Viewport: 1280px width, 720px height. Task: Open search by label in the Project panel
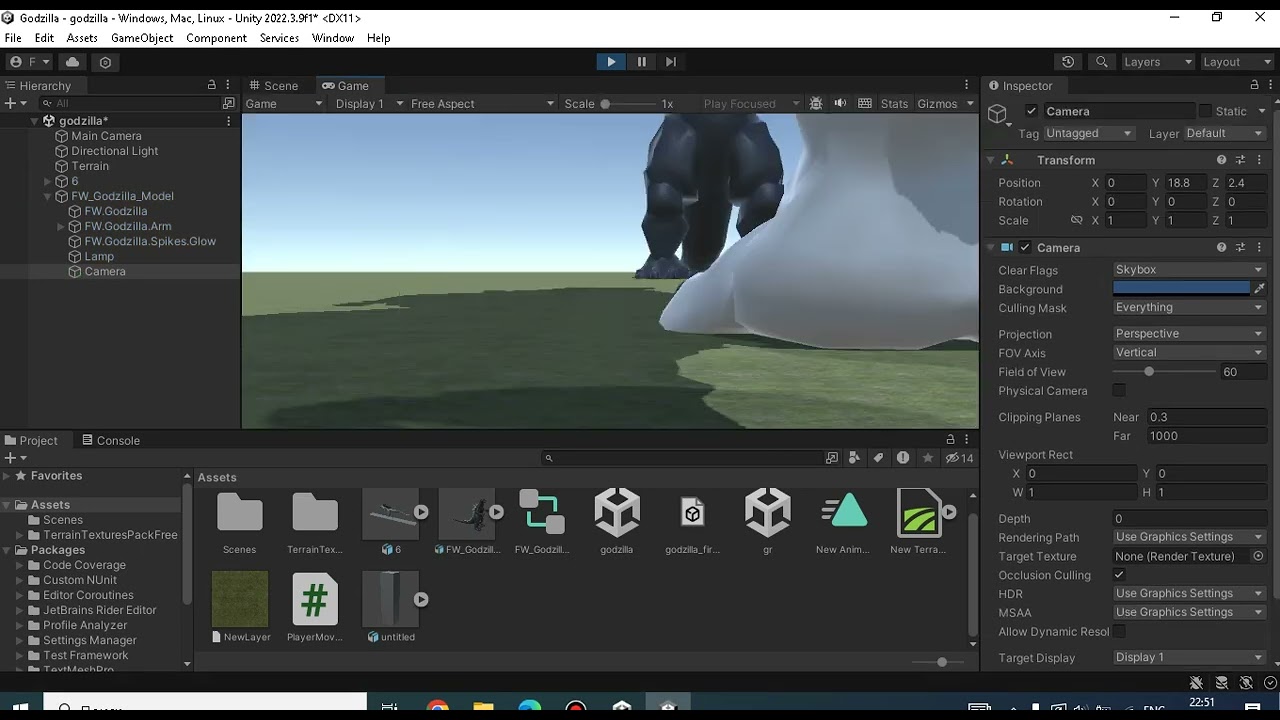[878, 458]
